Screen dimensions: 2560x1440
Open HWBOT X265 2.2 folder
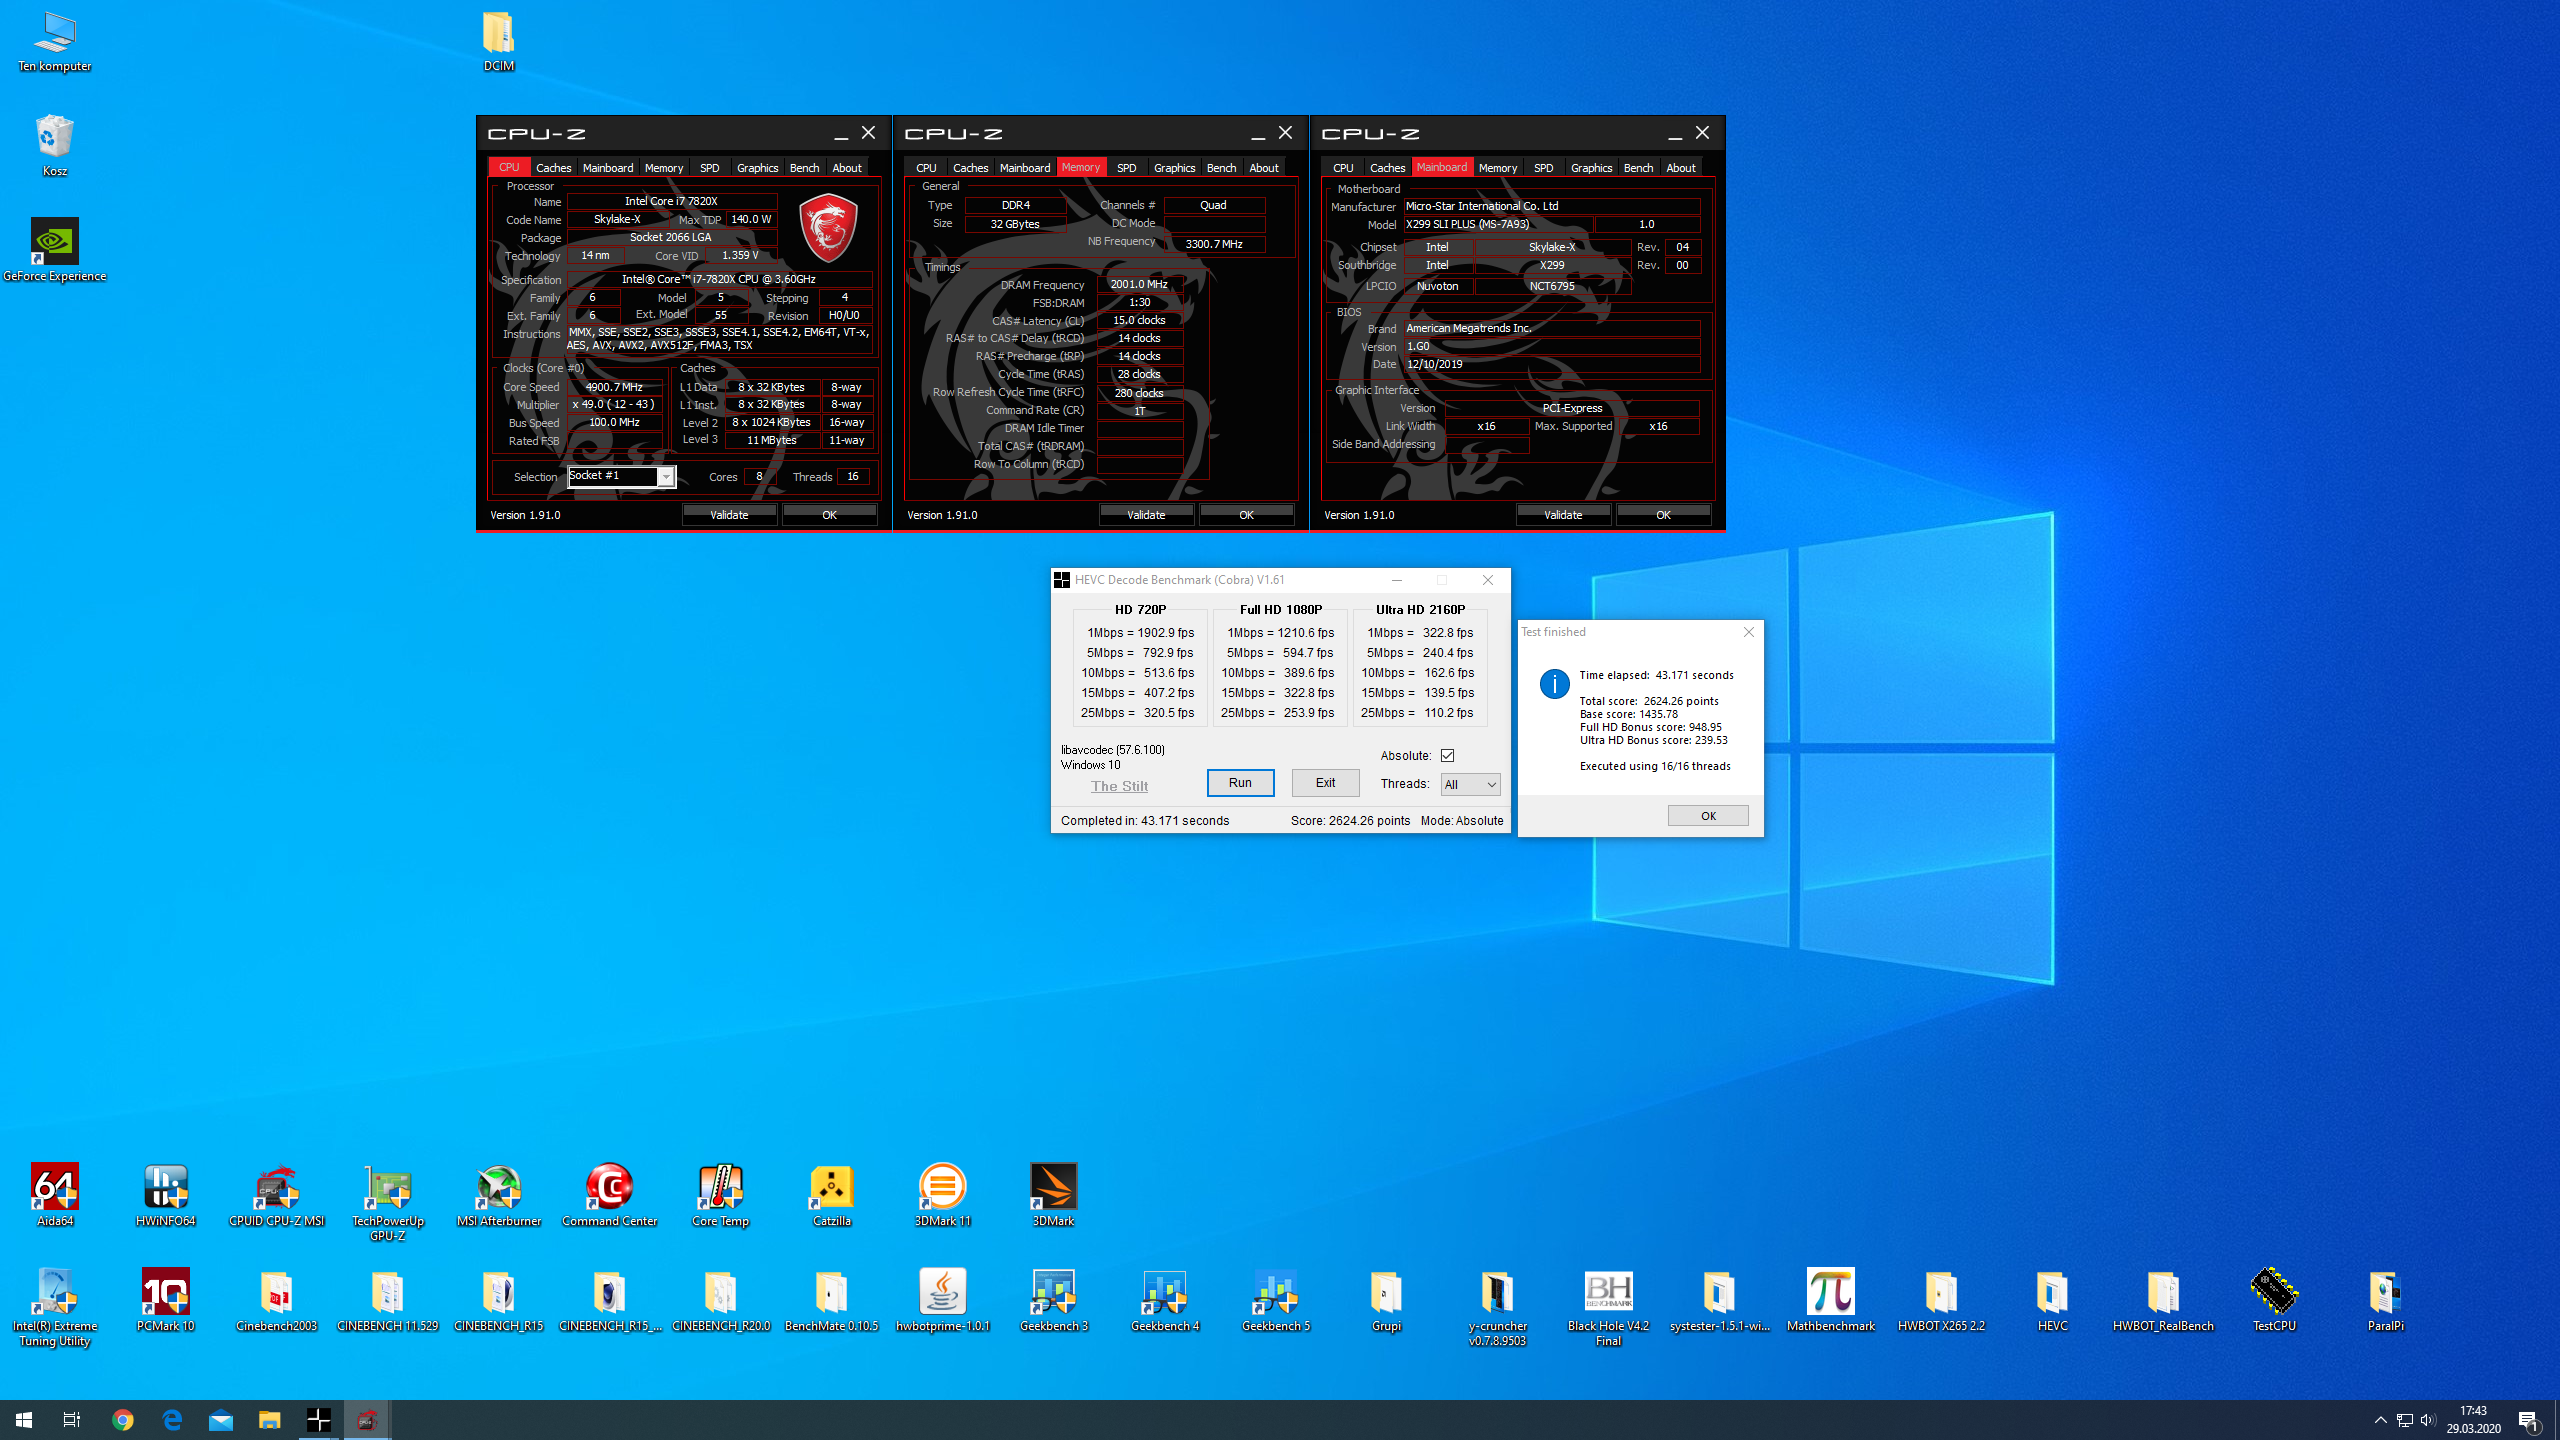click(1942, 1300)
